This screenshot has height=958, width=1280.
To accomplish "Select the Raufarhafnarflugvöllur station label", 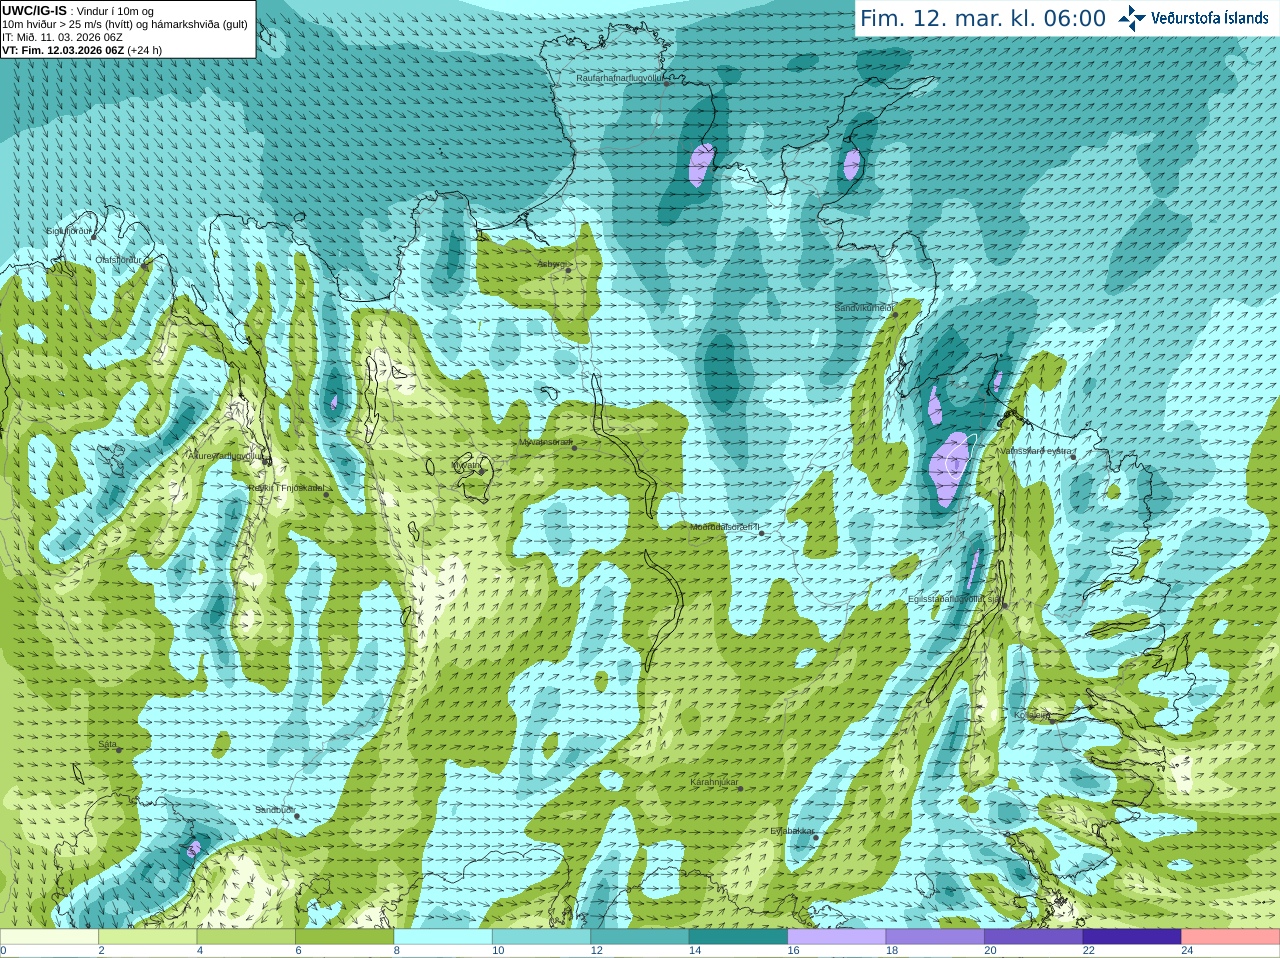I will point(619,77).
